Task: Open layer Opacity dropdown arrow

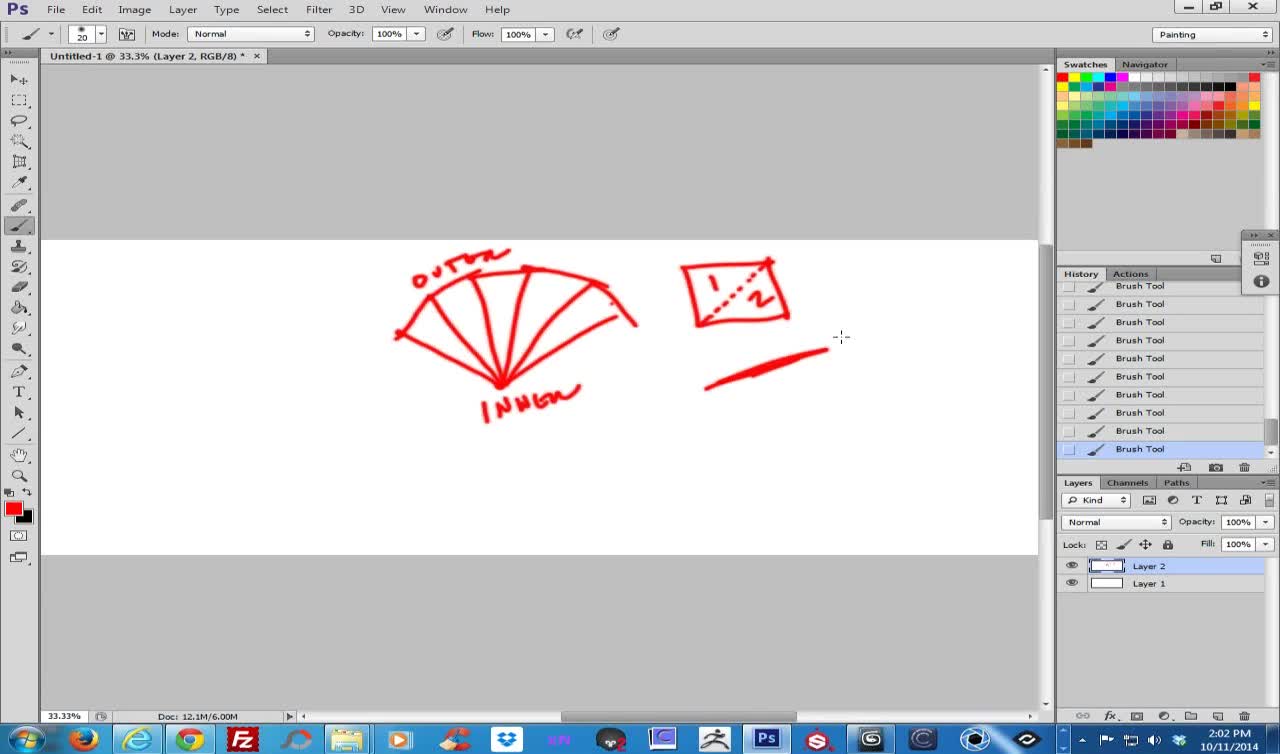Action: 1265,522
